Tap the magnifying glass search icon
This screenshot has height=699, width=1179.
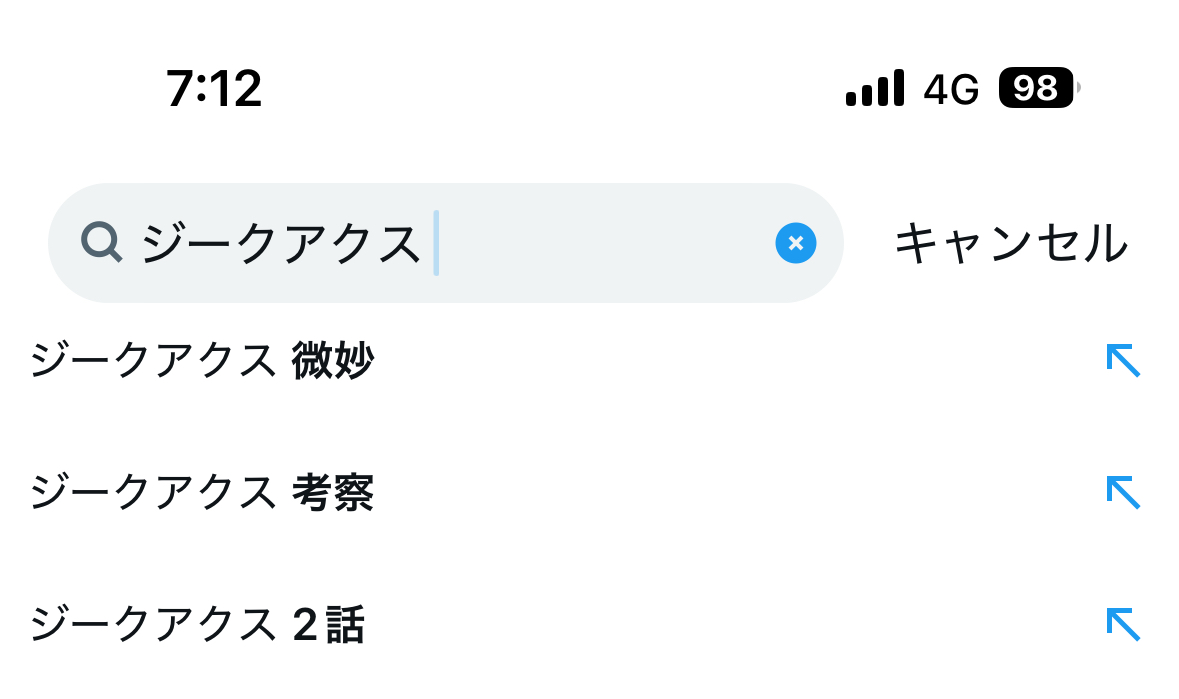[x=102, y=242]
